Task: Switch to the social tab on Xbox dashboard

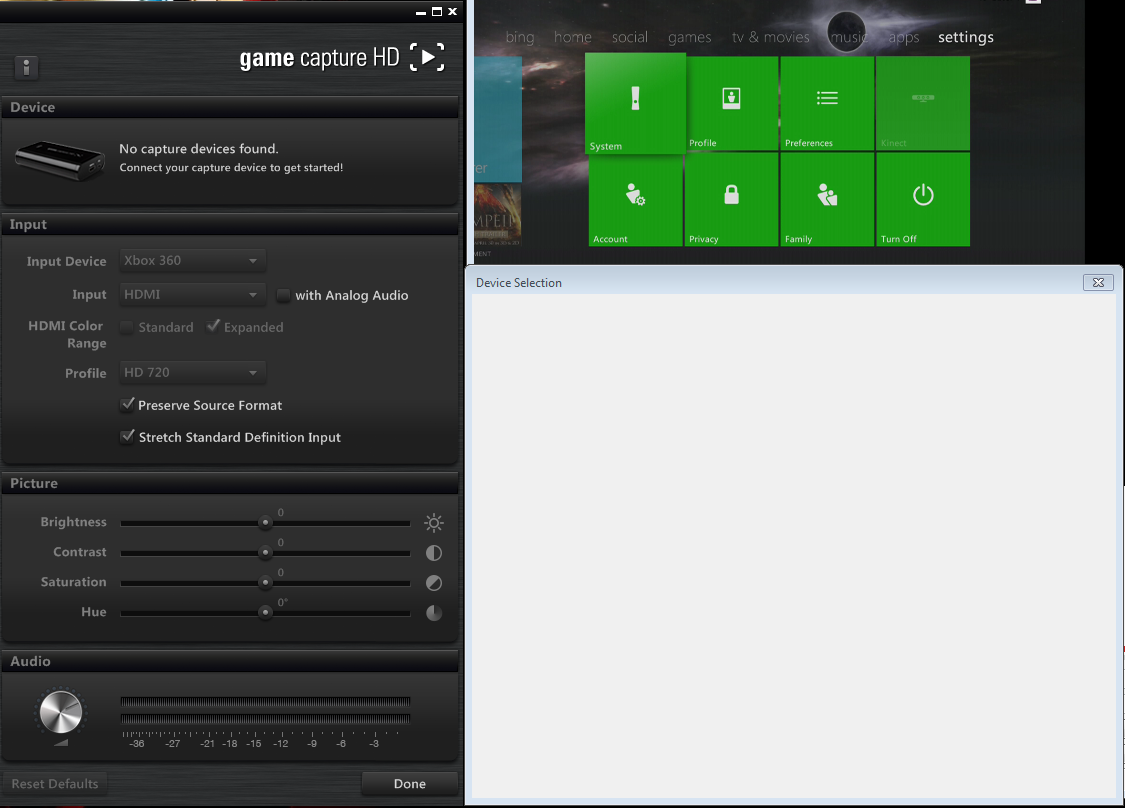Action: [629, 37]
